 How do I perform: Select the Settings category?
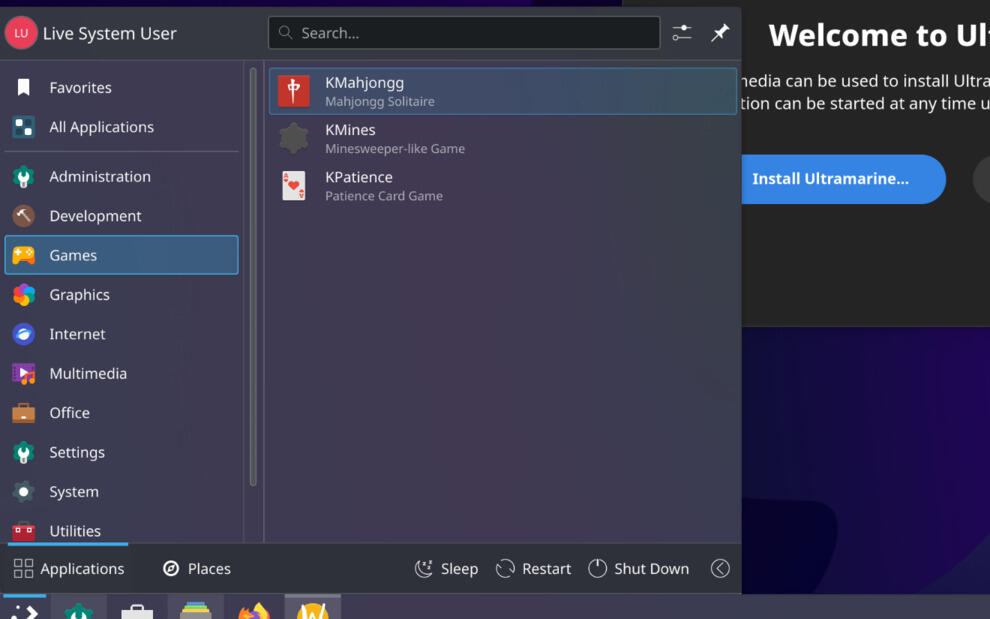[x=121, y=452]
